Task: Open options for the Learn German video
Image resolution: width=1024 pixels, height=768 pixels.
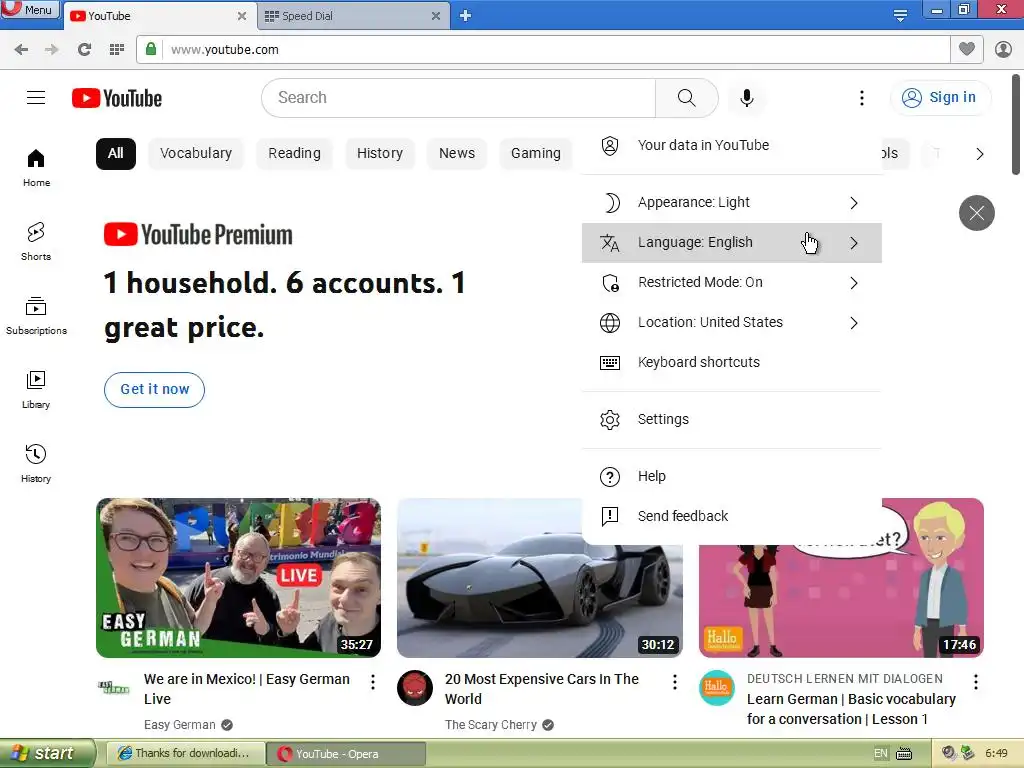Action: click(975, 682)
